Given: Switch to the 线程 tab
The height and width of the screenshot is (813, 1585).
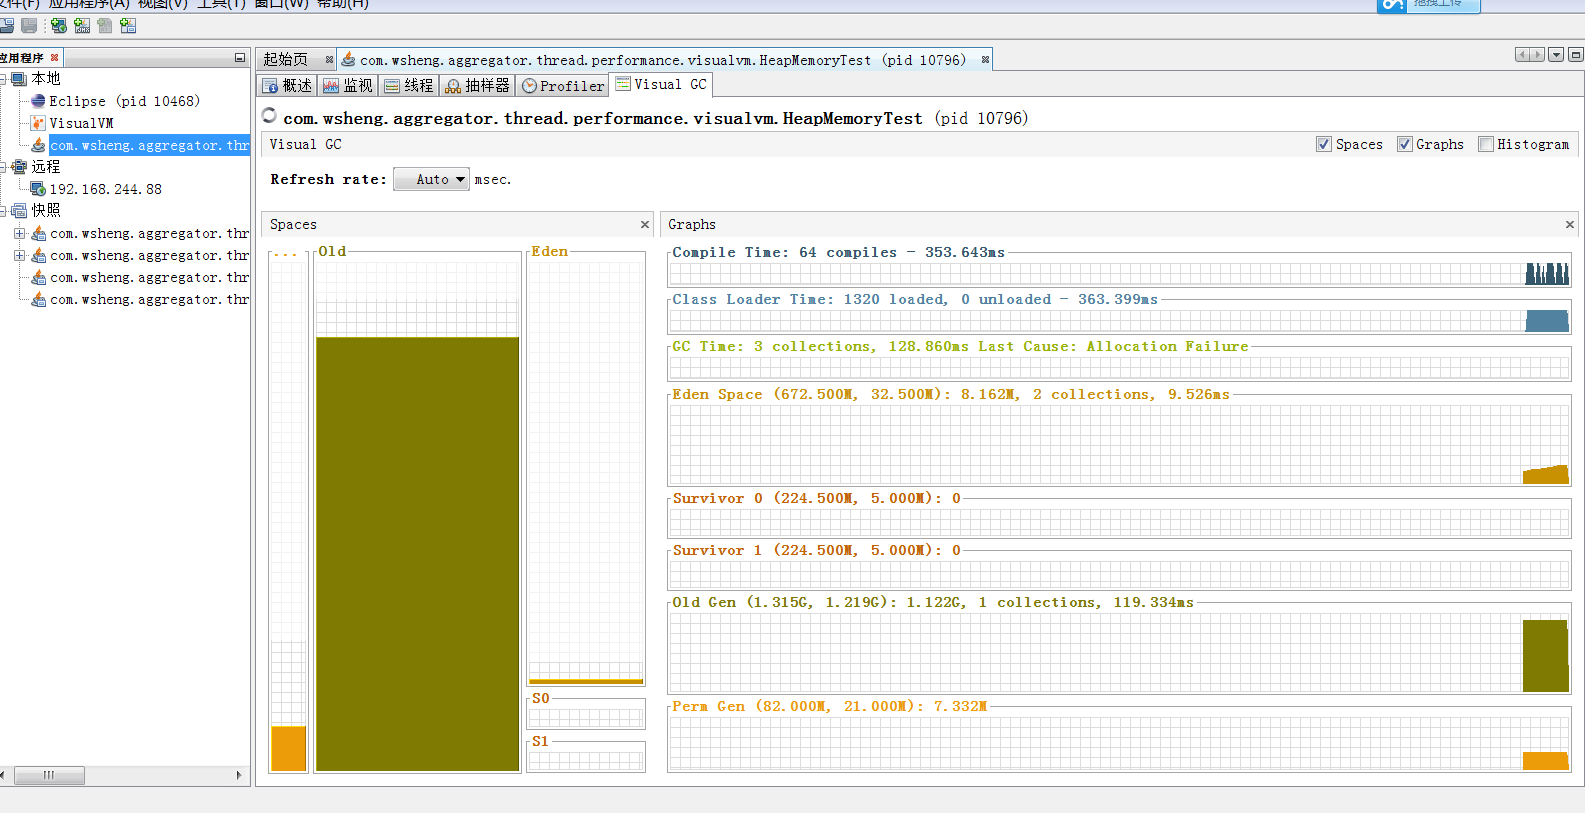Looking at the screenshot, I should tap(409, 86).
